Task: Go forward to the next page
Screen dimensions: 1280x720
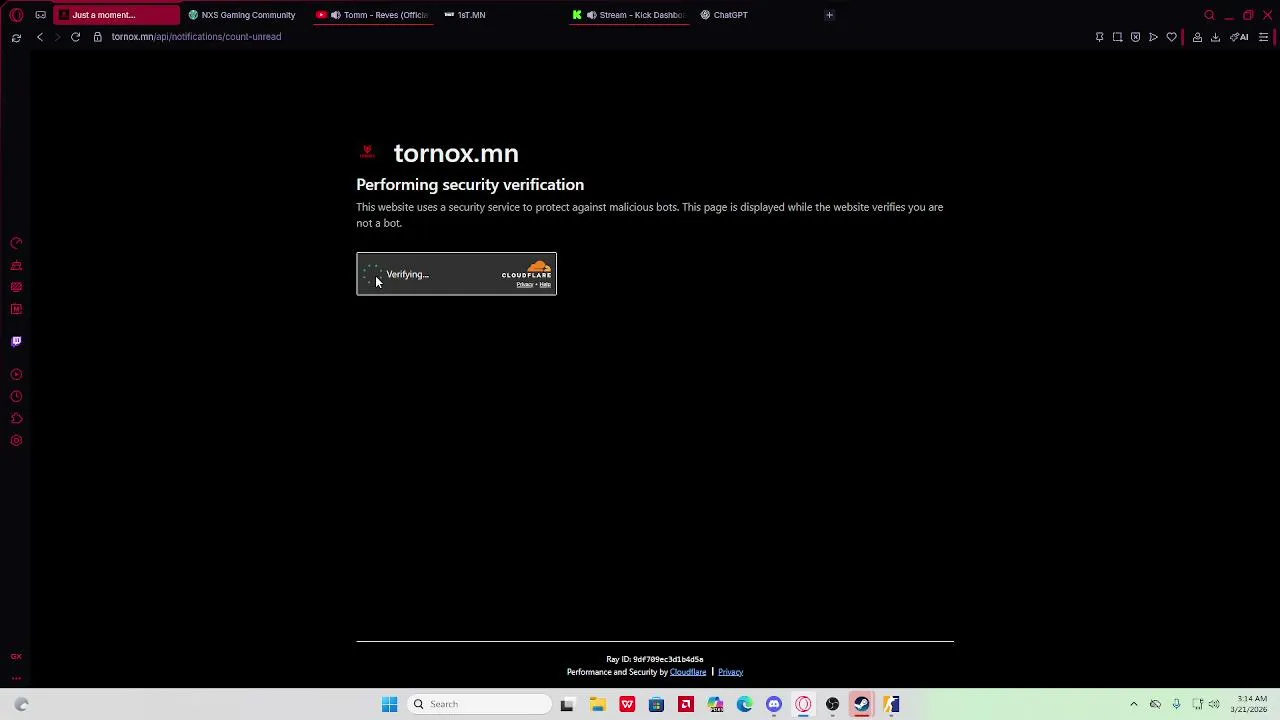Action: click(x=57, y=37)
